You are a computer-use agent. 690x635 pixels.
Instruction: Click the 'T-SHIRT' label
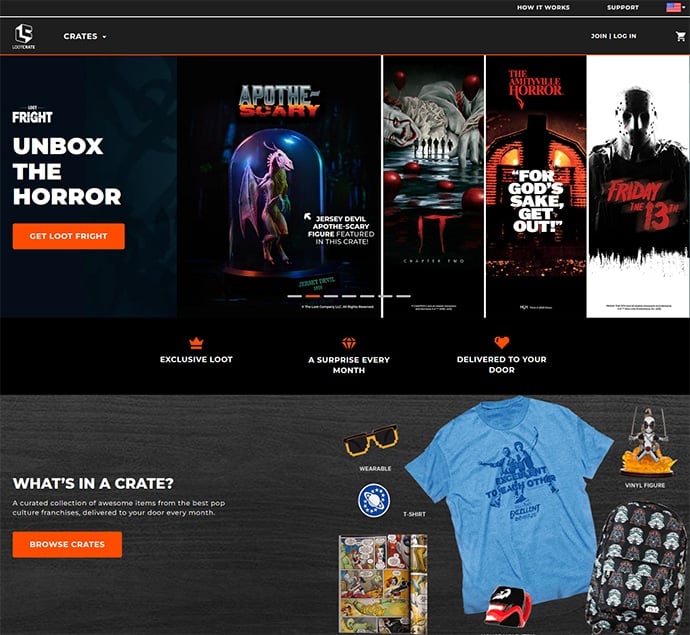coord(414,514)
